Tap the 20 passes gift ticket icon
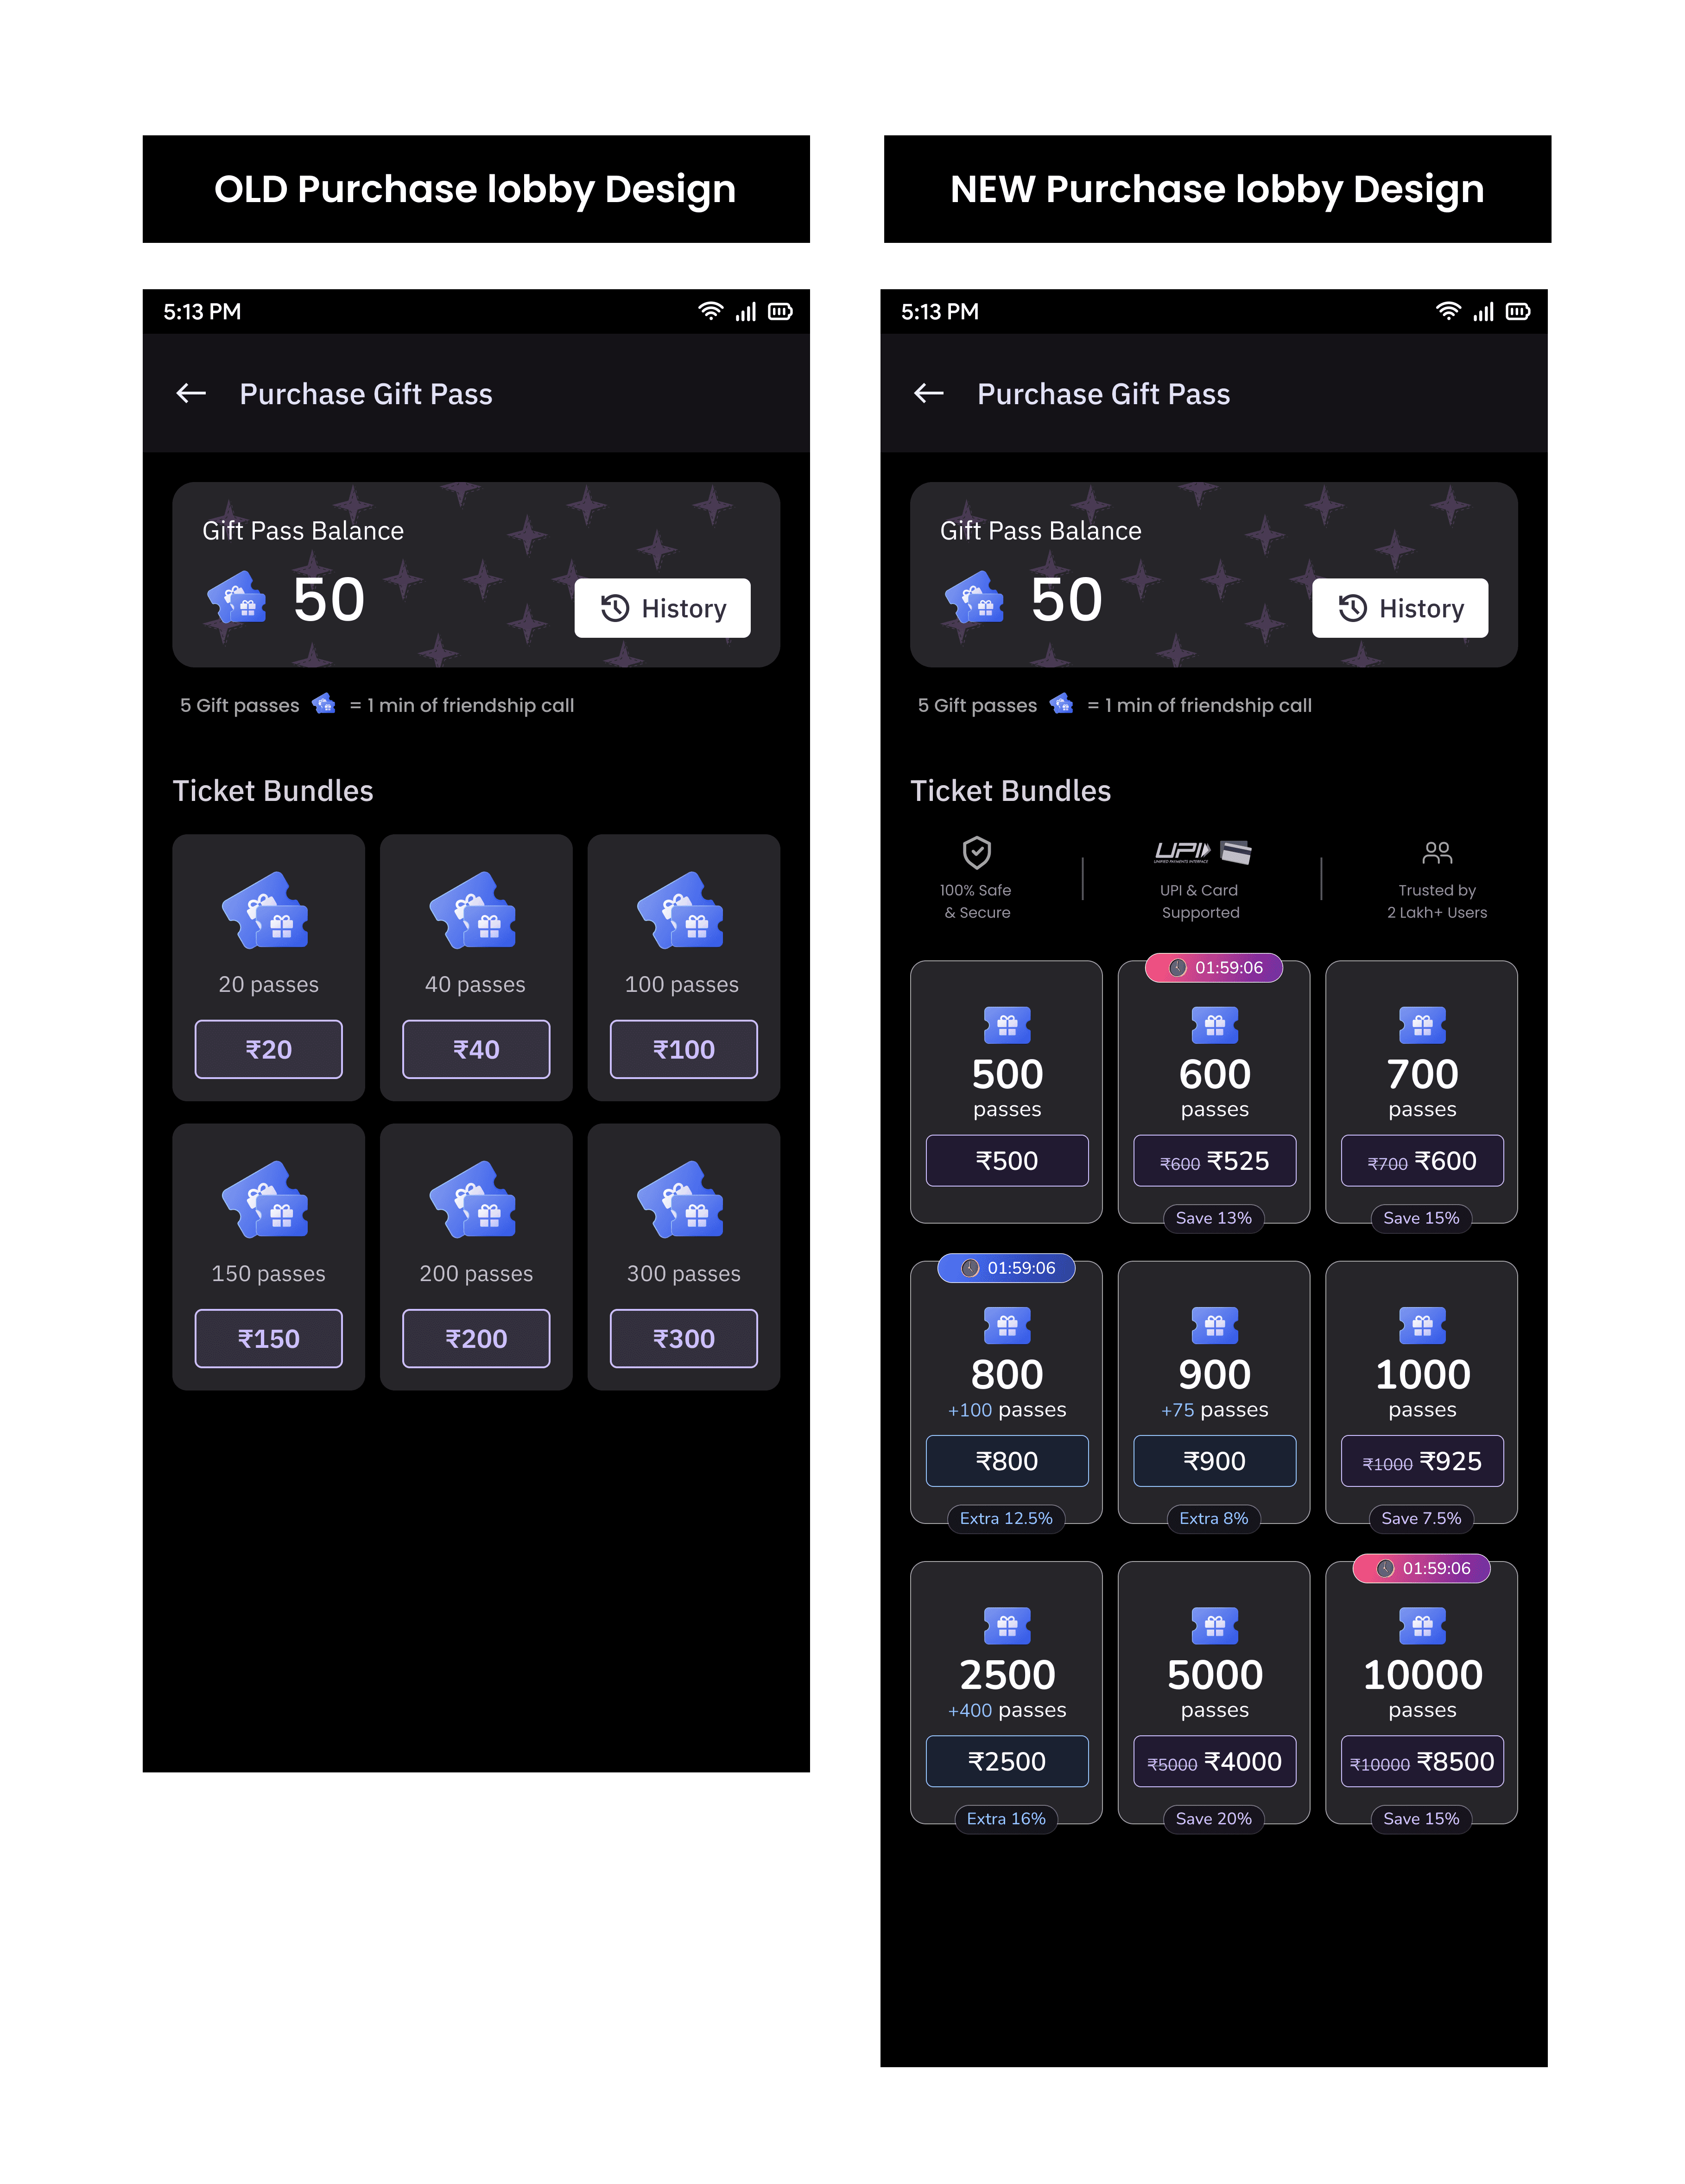 [x=266, y=910]
